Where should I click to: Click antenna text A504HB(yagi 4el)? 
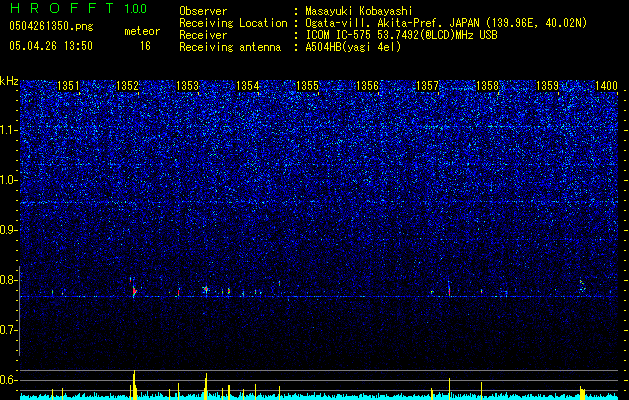(353, 47)
